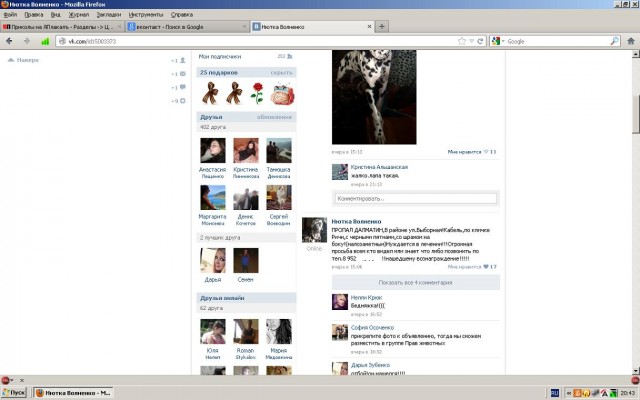Open the Мои подписчики link
640x400 pixels.
[220, 56]
